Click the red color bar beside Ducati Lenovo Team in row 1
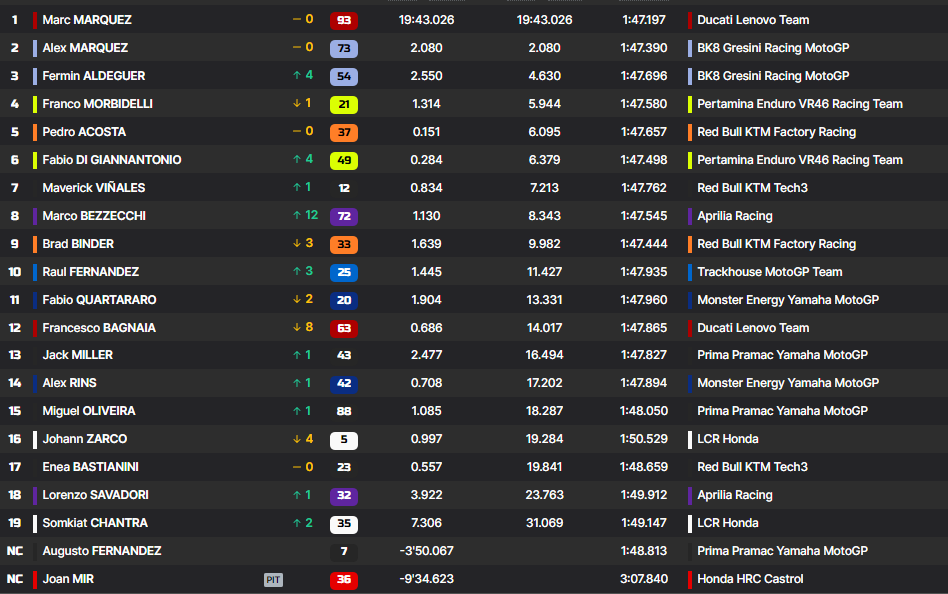 pyautogui.click(x=690, y=20)
